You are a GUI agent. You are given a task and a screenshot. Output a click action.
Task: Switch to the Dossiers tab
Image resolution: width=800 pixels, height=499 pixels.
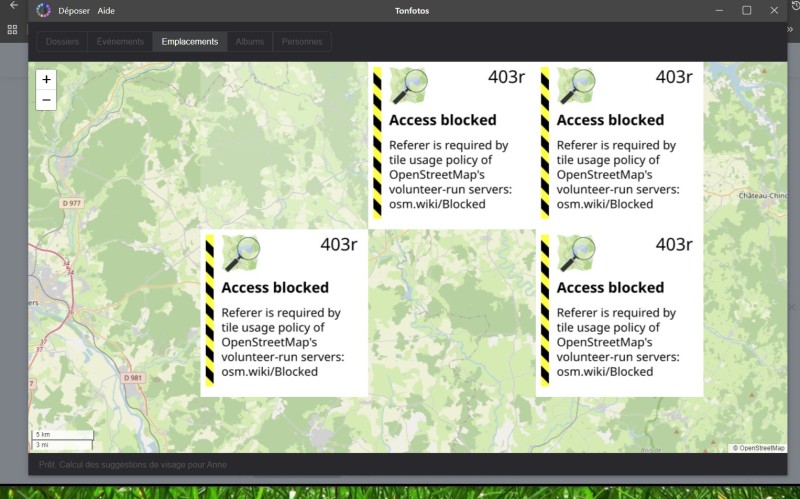62,42
